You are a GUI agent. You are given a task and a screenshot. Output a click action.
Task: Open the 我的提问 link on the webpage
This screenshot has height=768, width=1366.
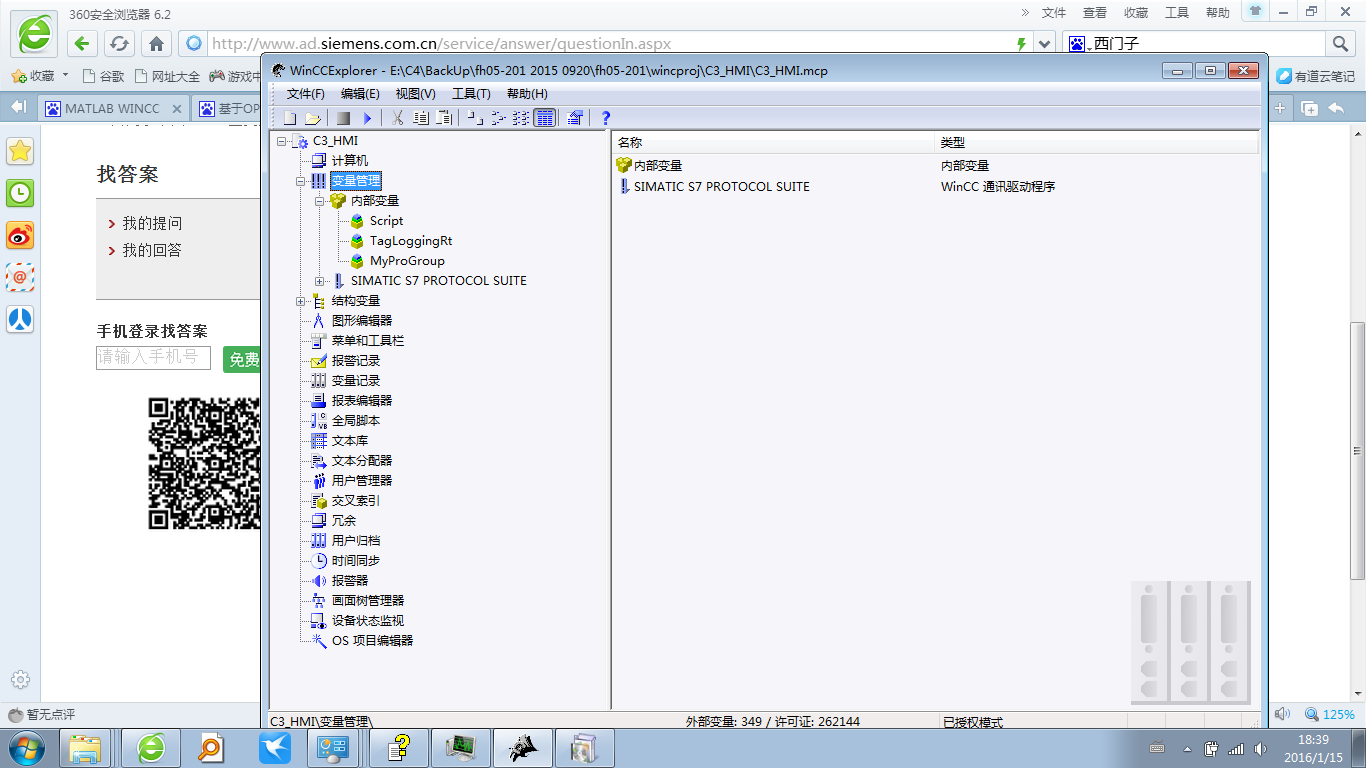pyautogui.click(x=153, y=223)
